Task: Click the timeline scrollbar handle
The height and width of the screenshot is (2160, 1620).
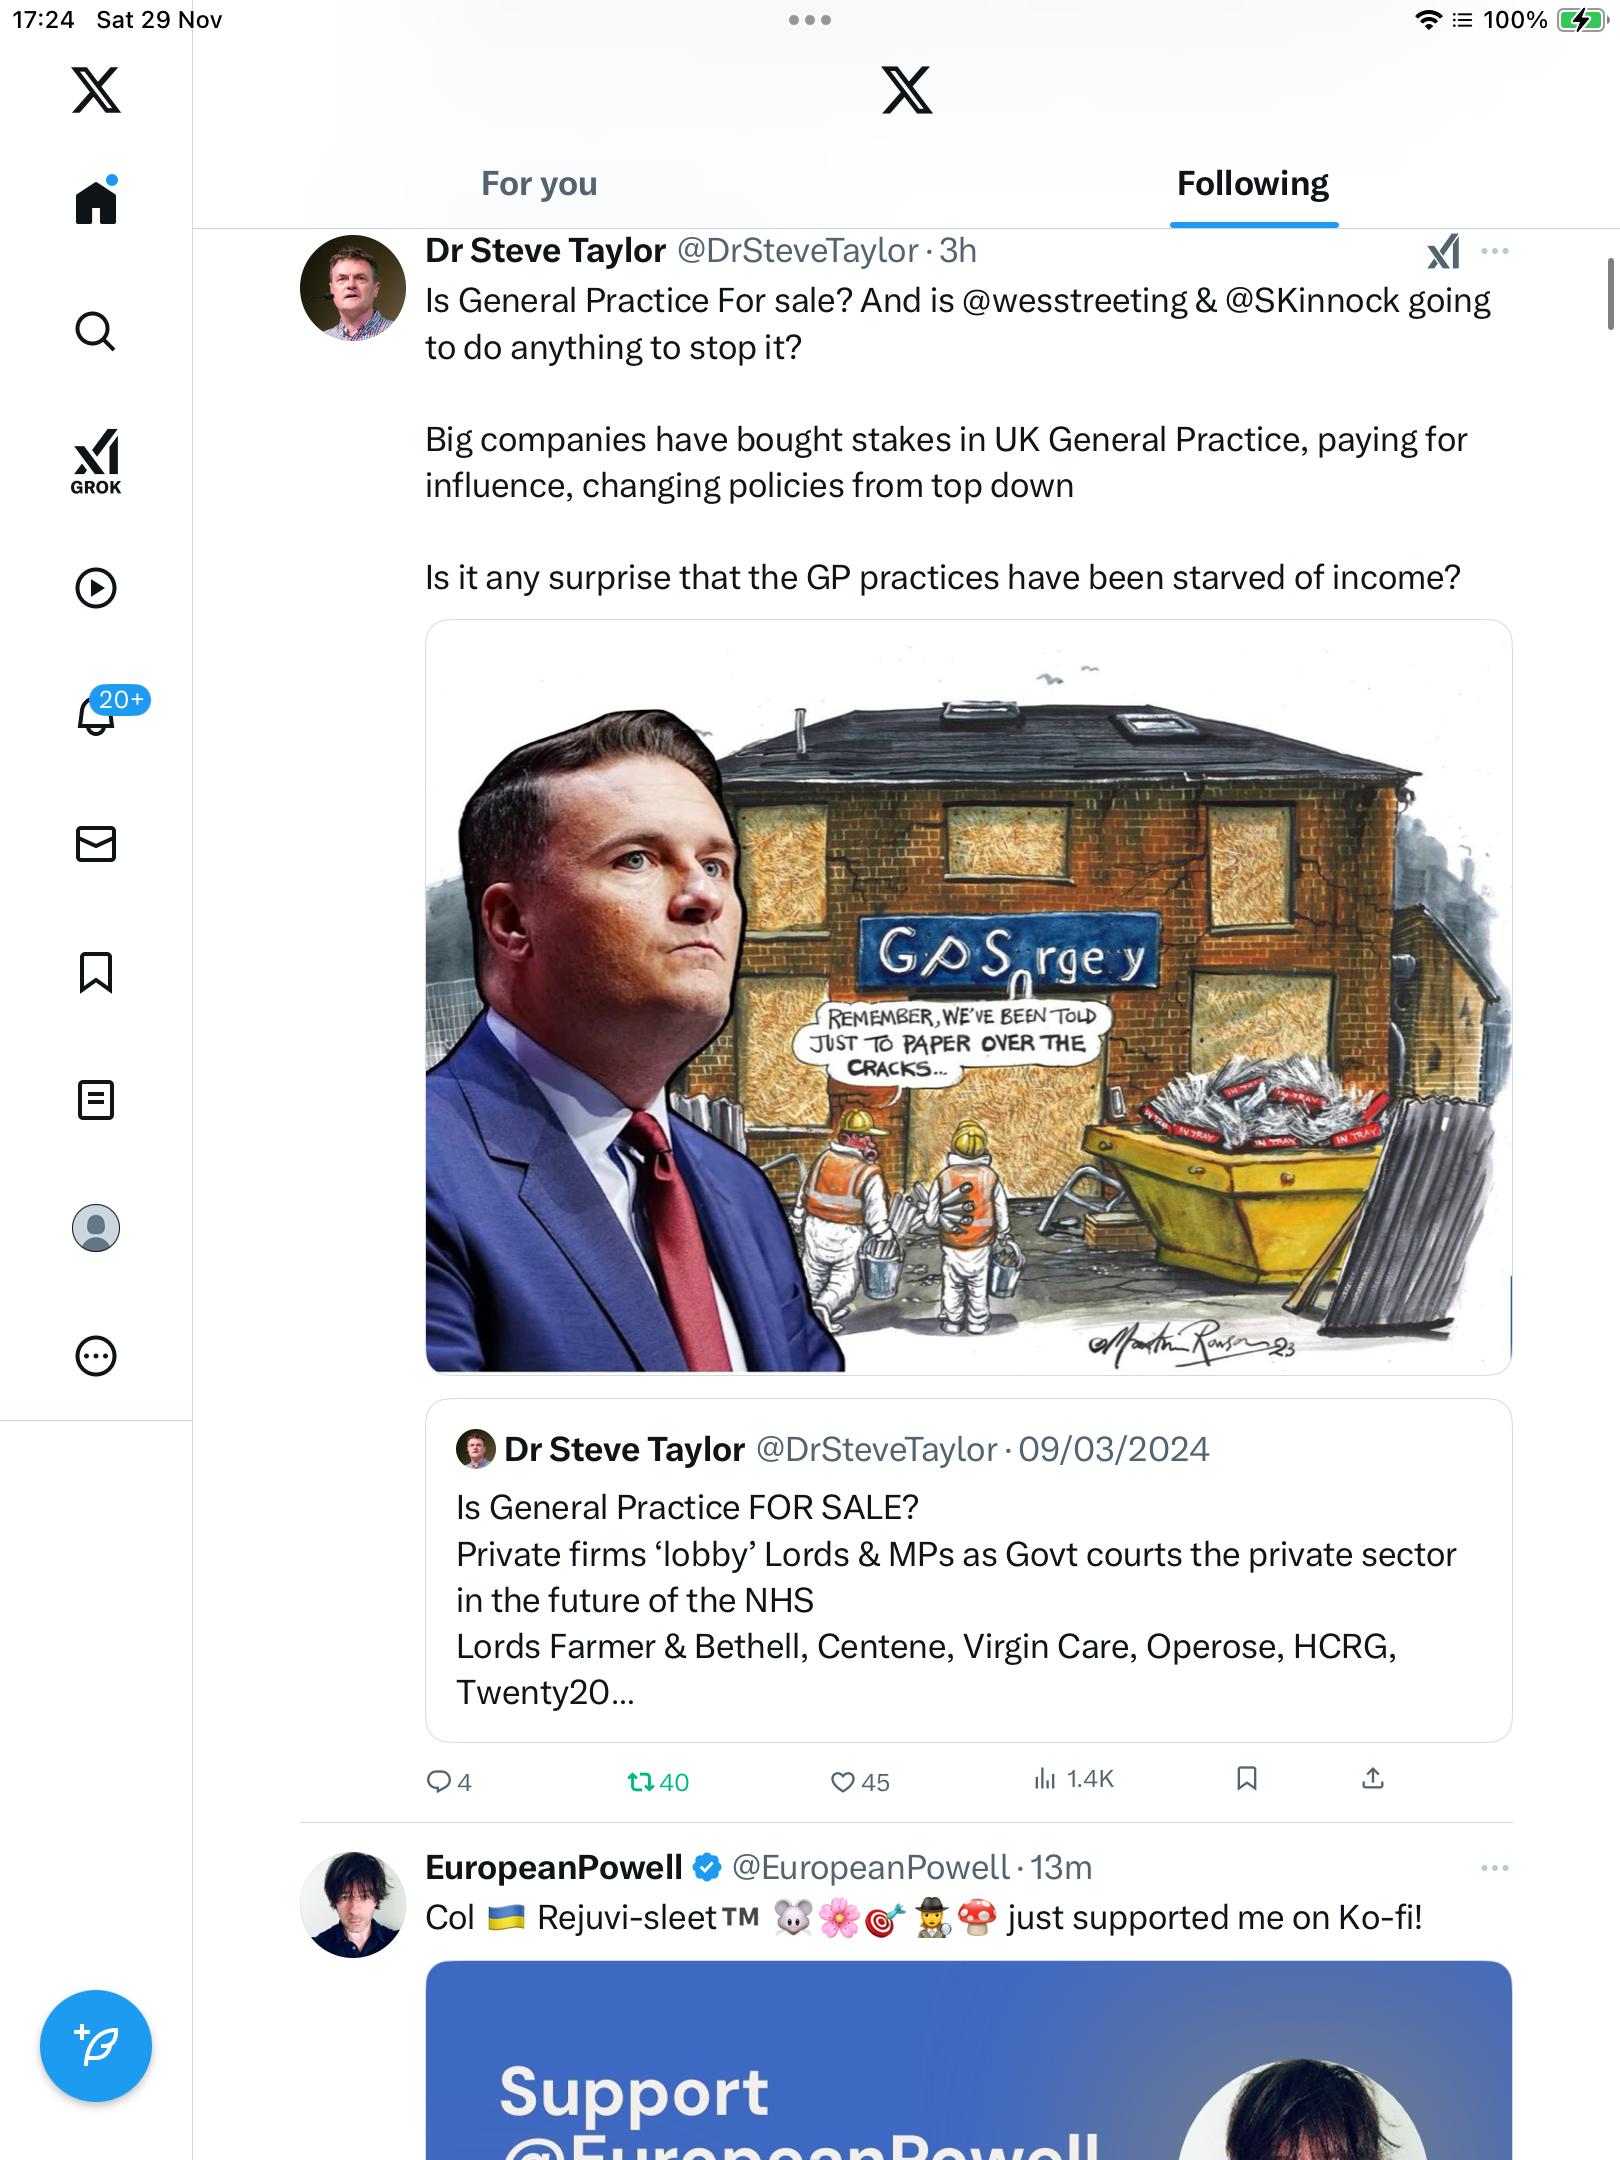Action: coord(1610,293)
